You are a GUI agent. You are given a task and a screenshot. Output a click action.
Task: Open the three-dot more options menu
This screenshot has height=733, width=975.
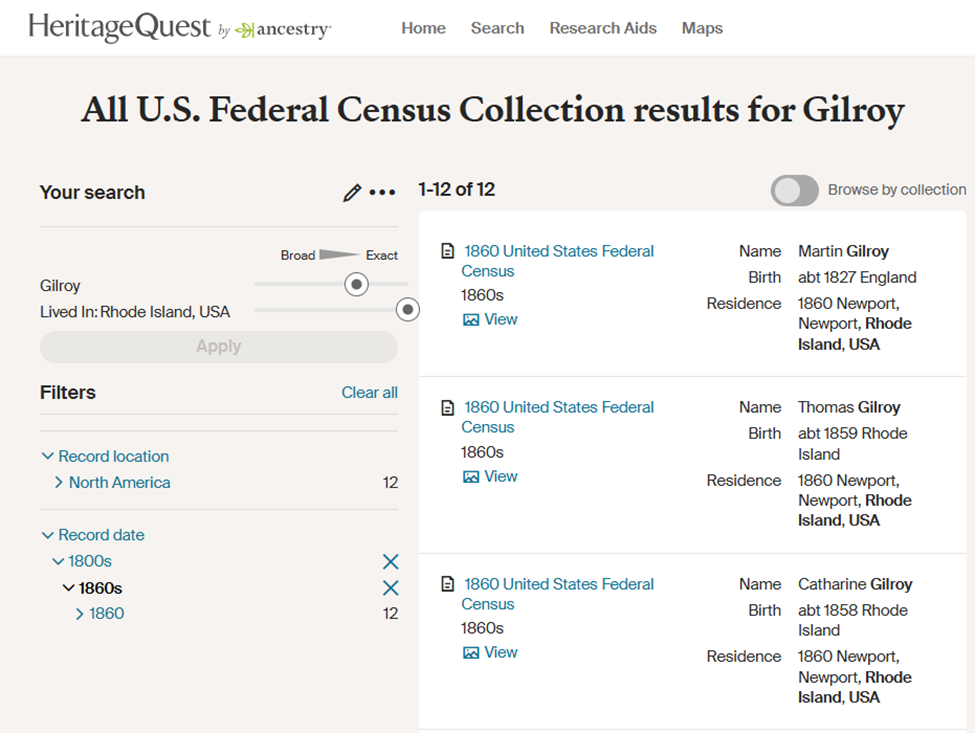coord(383,193)
